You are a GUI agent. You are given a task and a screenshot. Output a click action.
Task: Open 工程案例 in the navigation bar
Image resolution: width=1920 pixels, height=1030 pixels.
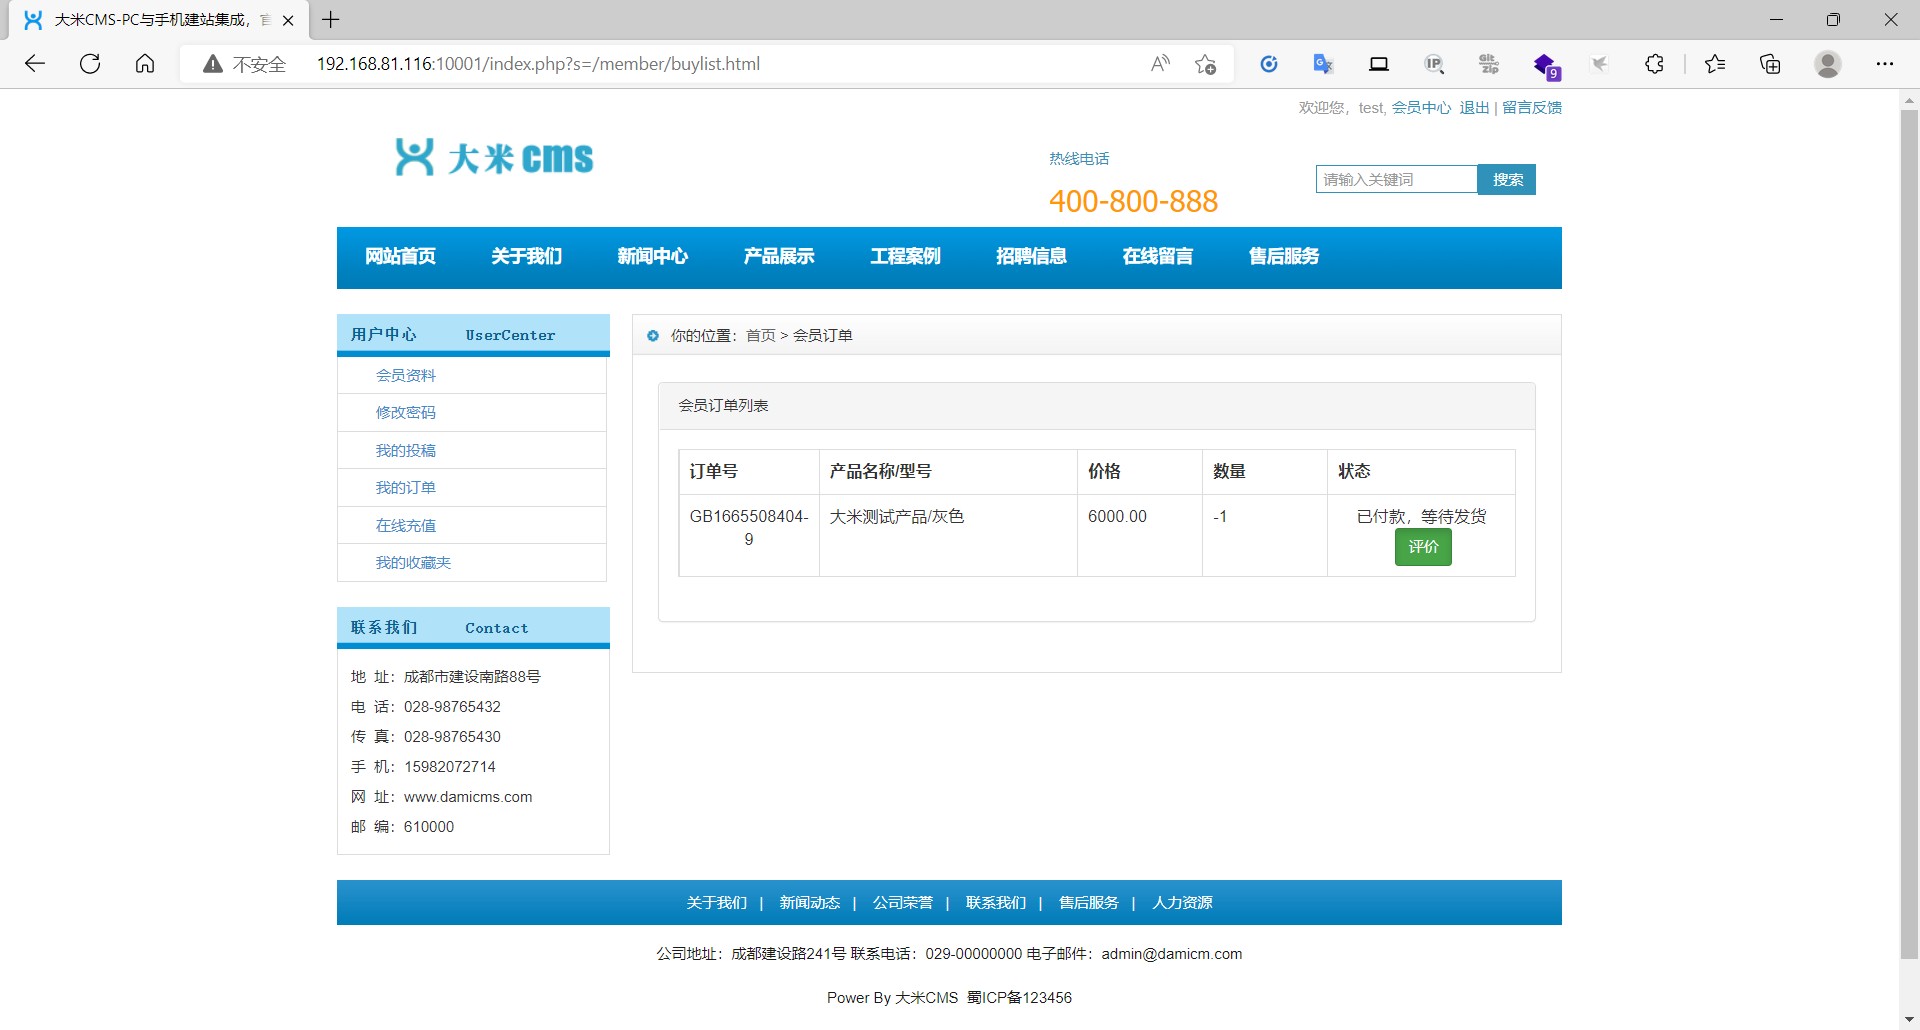905,257
